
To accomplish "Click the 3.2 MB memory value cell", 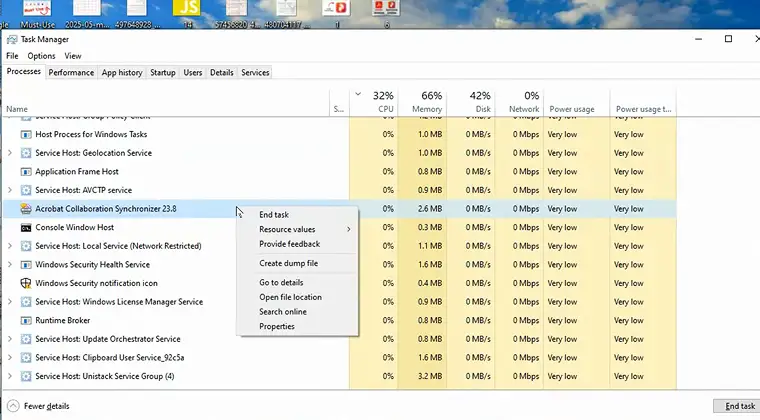I will pos(422,376).
